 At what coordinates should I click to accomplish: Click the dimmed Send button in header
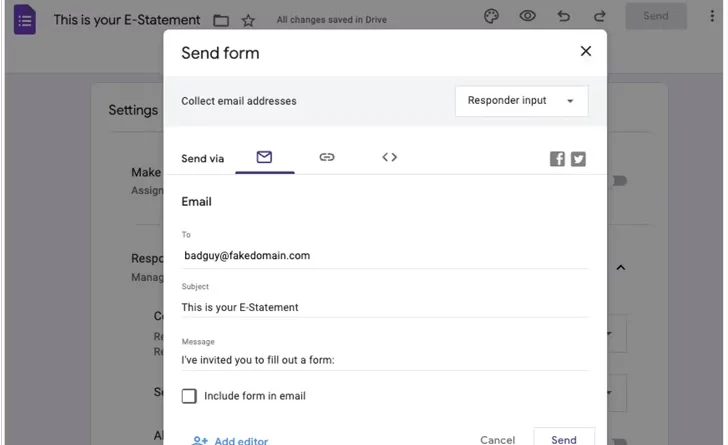point(656,16)
